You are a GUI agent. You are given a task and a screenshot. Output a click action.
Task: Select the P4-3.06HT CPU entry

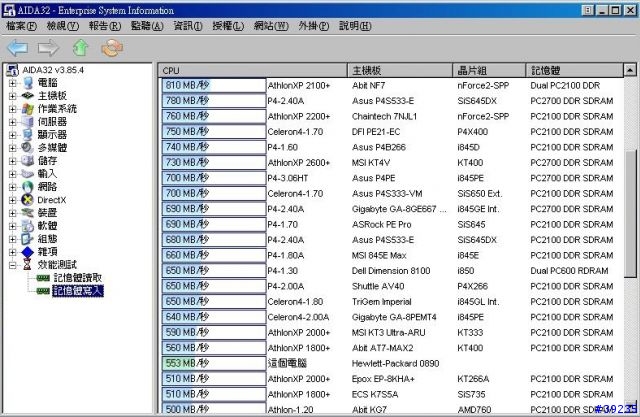click(x=288, y=178)
